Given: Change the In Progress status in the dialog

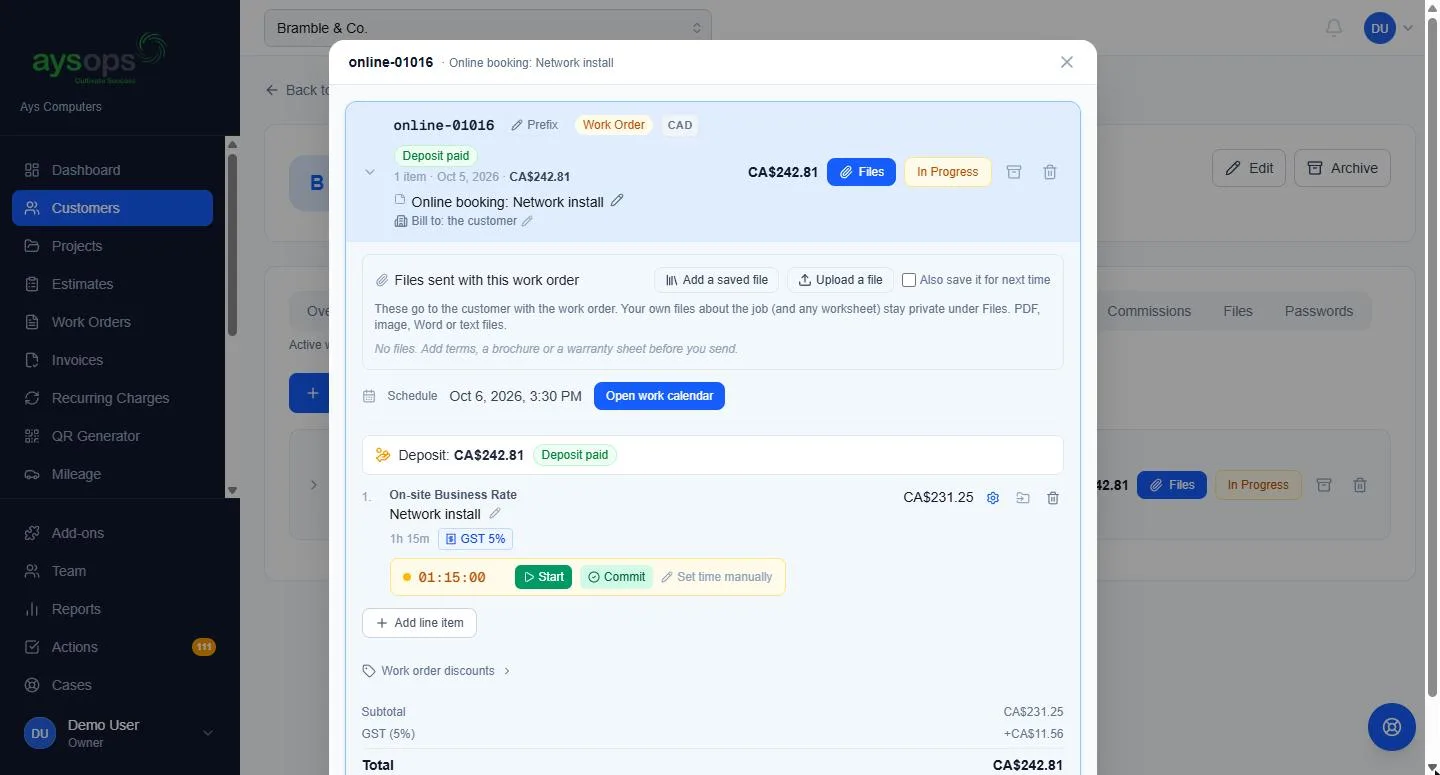Looking at the screenshot, I should (947, 172).
